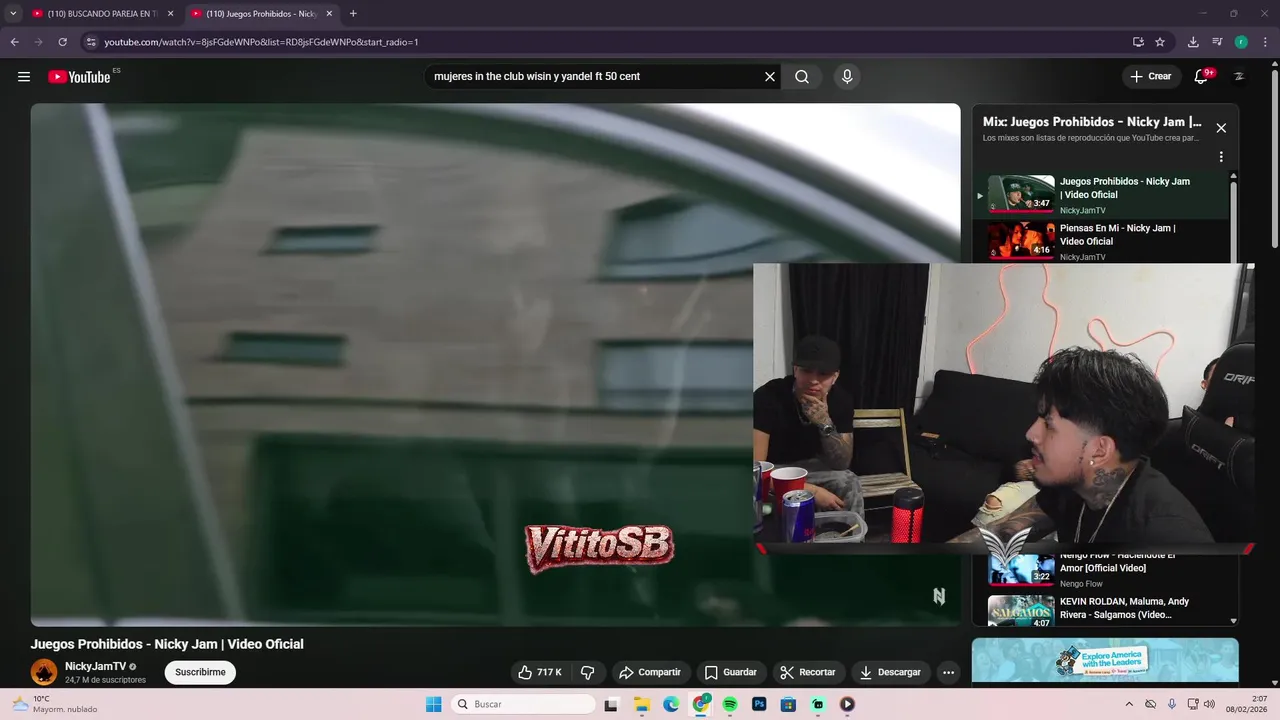Switch to Chrome in the taskbar
The width and height of the screenshot is (1280, 720).
tap(701, 704)
